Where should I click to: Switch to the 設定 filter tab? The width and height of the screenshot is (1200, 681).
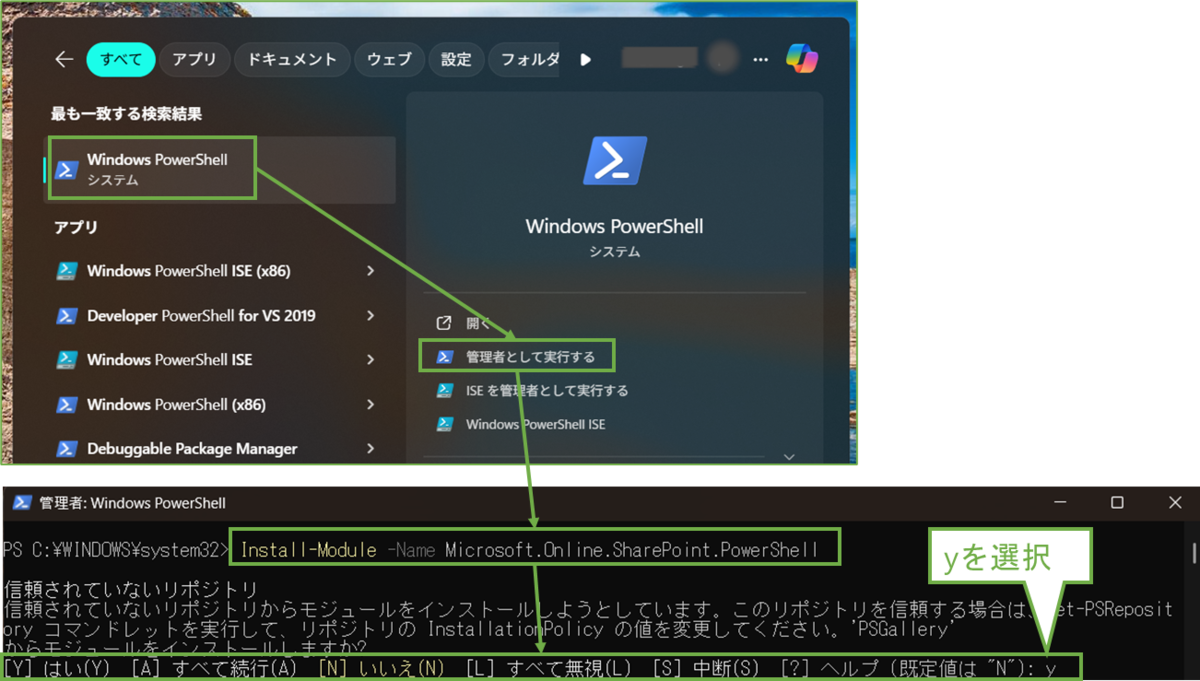click(x=456, y=60)
